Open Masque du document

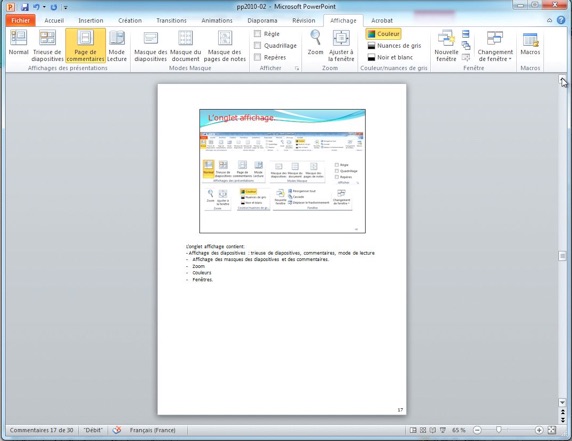pyautogui.click(x=185, y=45)
